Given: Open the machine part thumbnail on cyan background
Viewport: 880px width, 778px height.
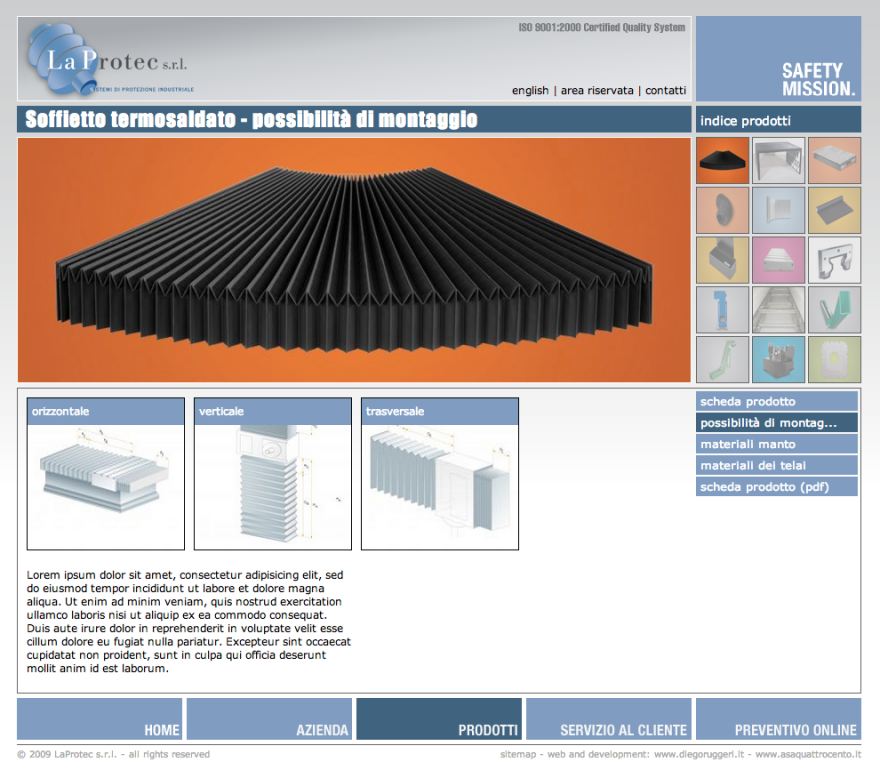Looking at the screenshot, I should (x=778, y=359).
